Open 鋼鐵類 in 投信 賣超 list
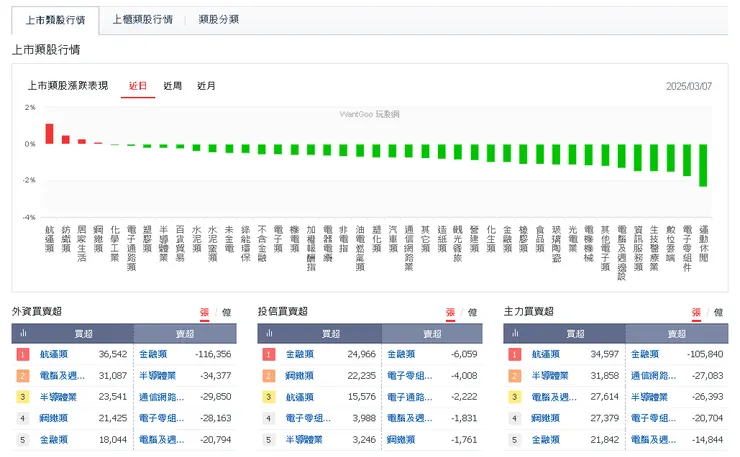This screenshot has height=457, width=740. click(x=401, y=440)
